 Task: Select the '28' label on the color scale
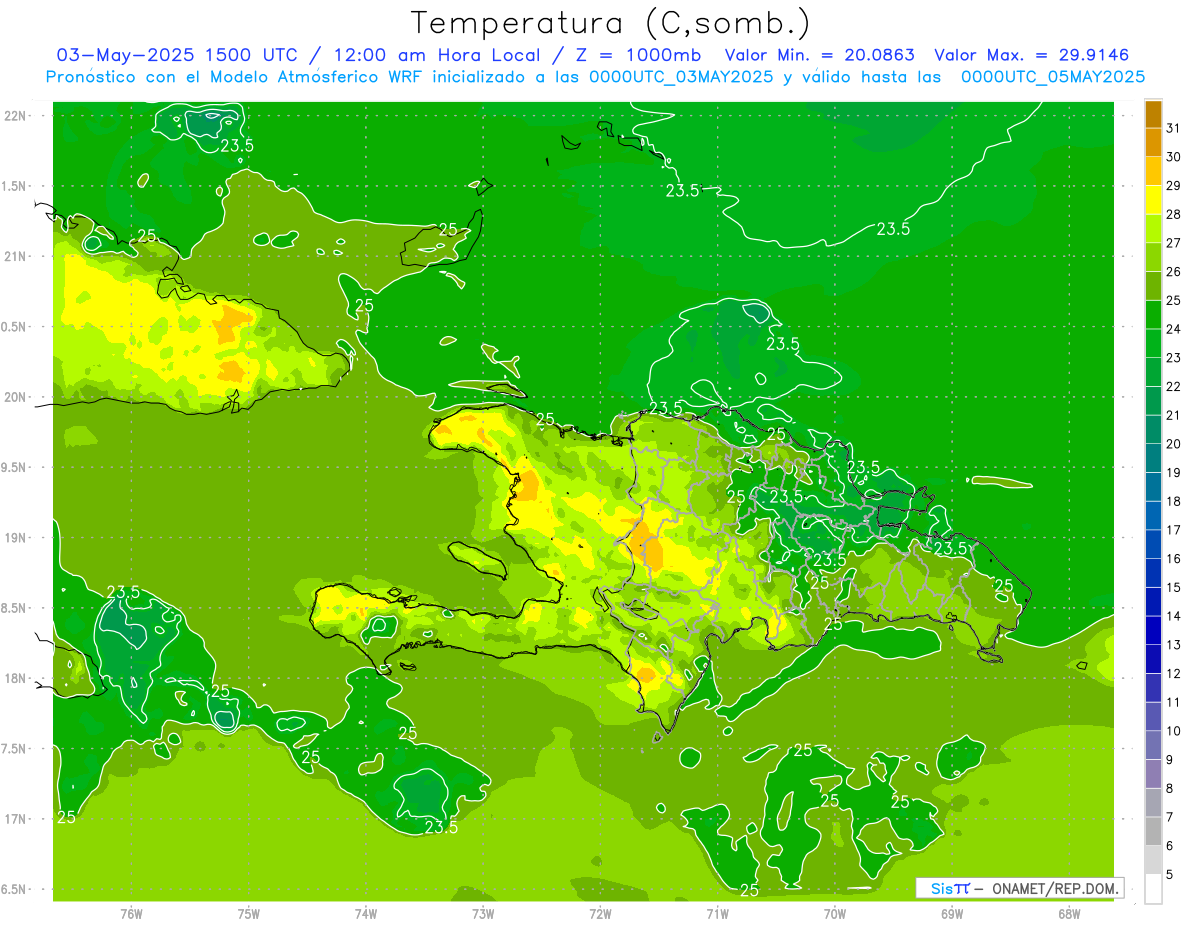(1174, 214)
